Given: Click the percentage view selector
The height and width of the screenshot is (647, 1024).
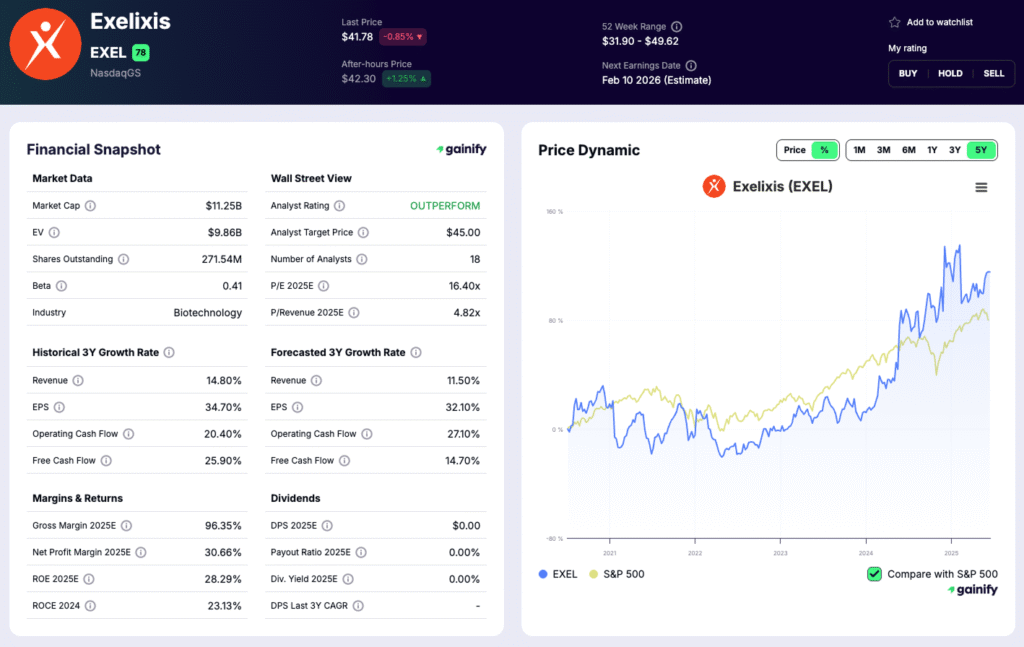Looking at the screenshot, I should coord(823,149).
